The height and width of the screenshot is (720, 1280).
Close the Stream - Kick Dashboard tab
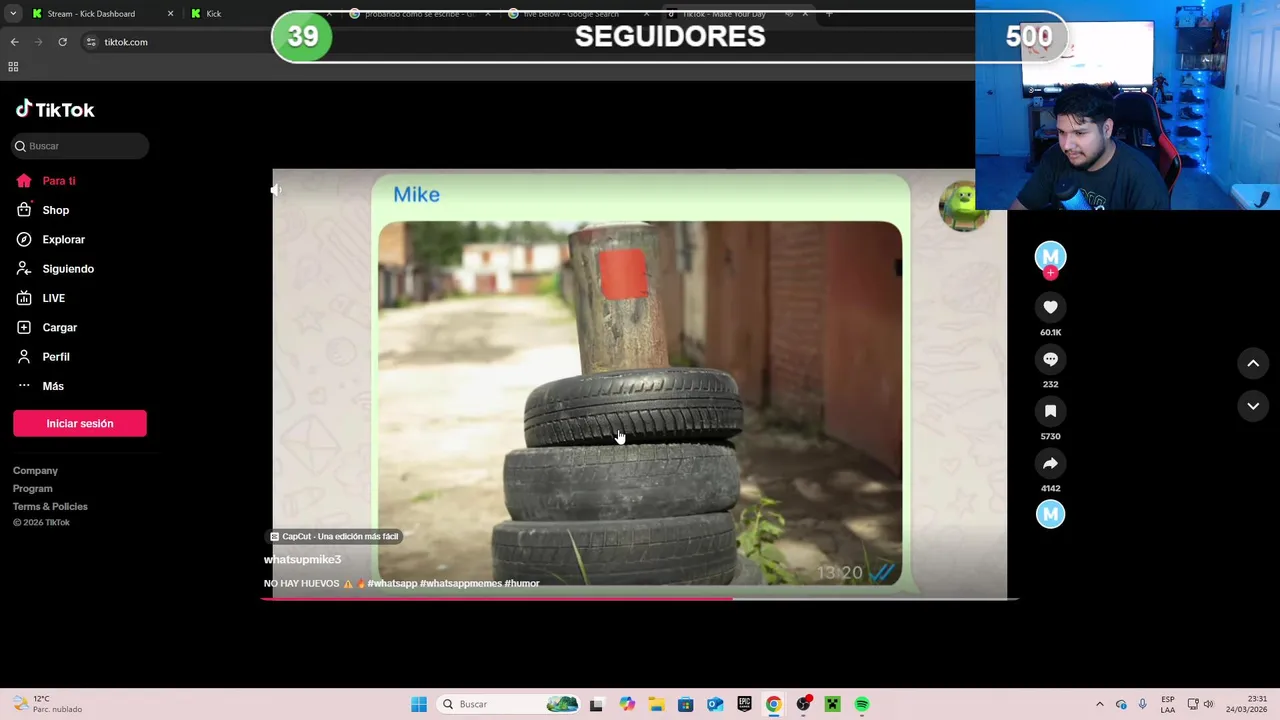point(170,14)
